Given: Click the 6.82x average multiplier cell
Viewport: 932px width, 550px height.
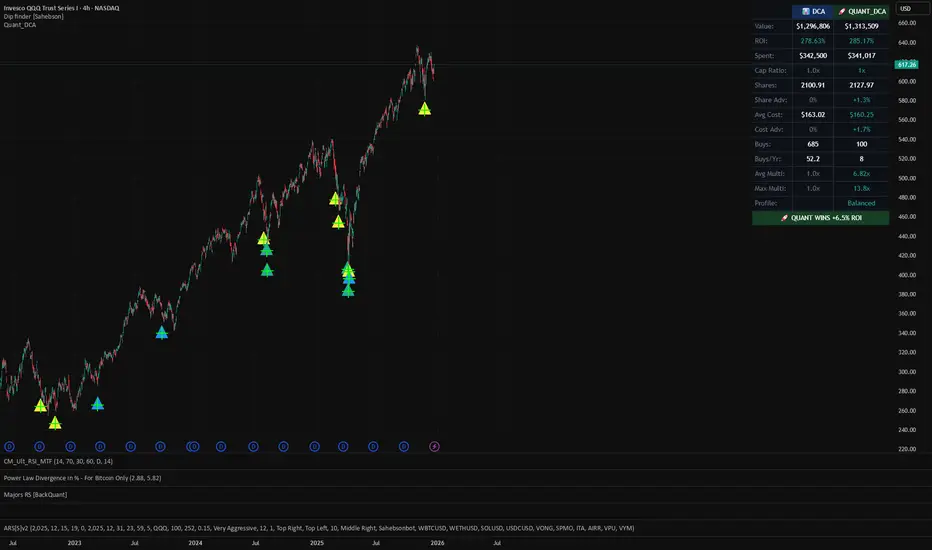Looking at the screenshot, I should pyautogui.click(x=861, y=174).
